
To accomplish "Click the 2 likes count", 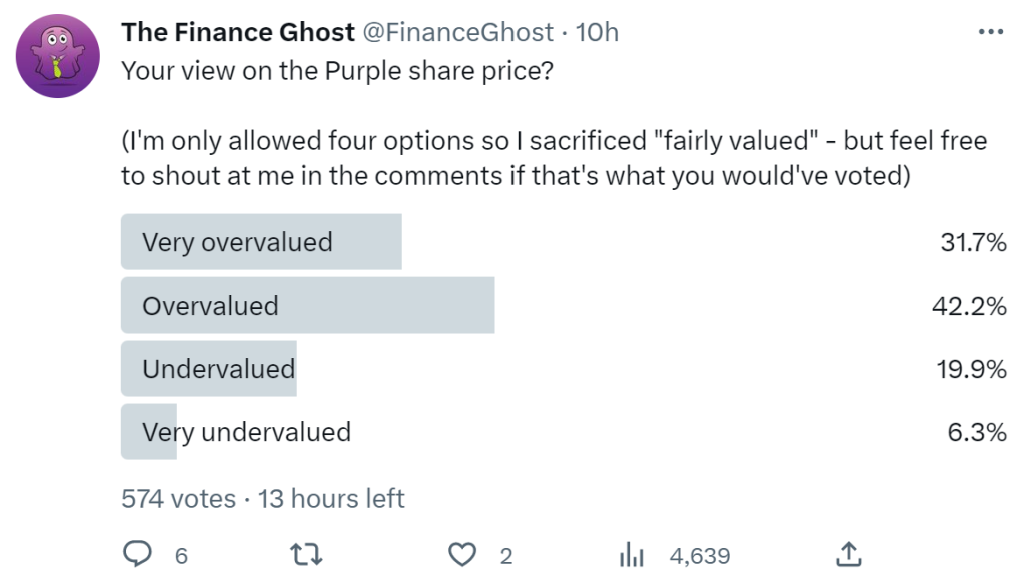I will click(x=507, y=555).
